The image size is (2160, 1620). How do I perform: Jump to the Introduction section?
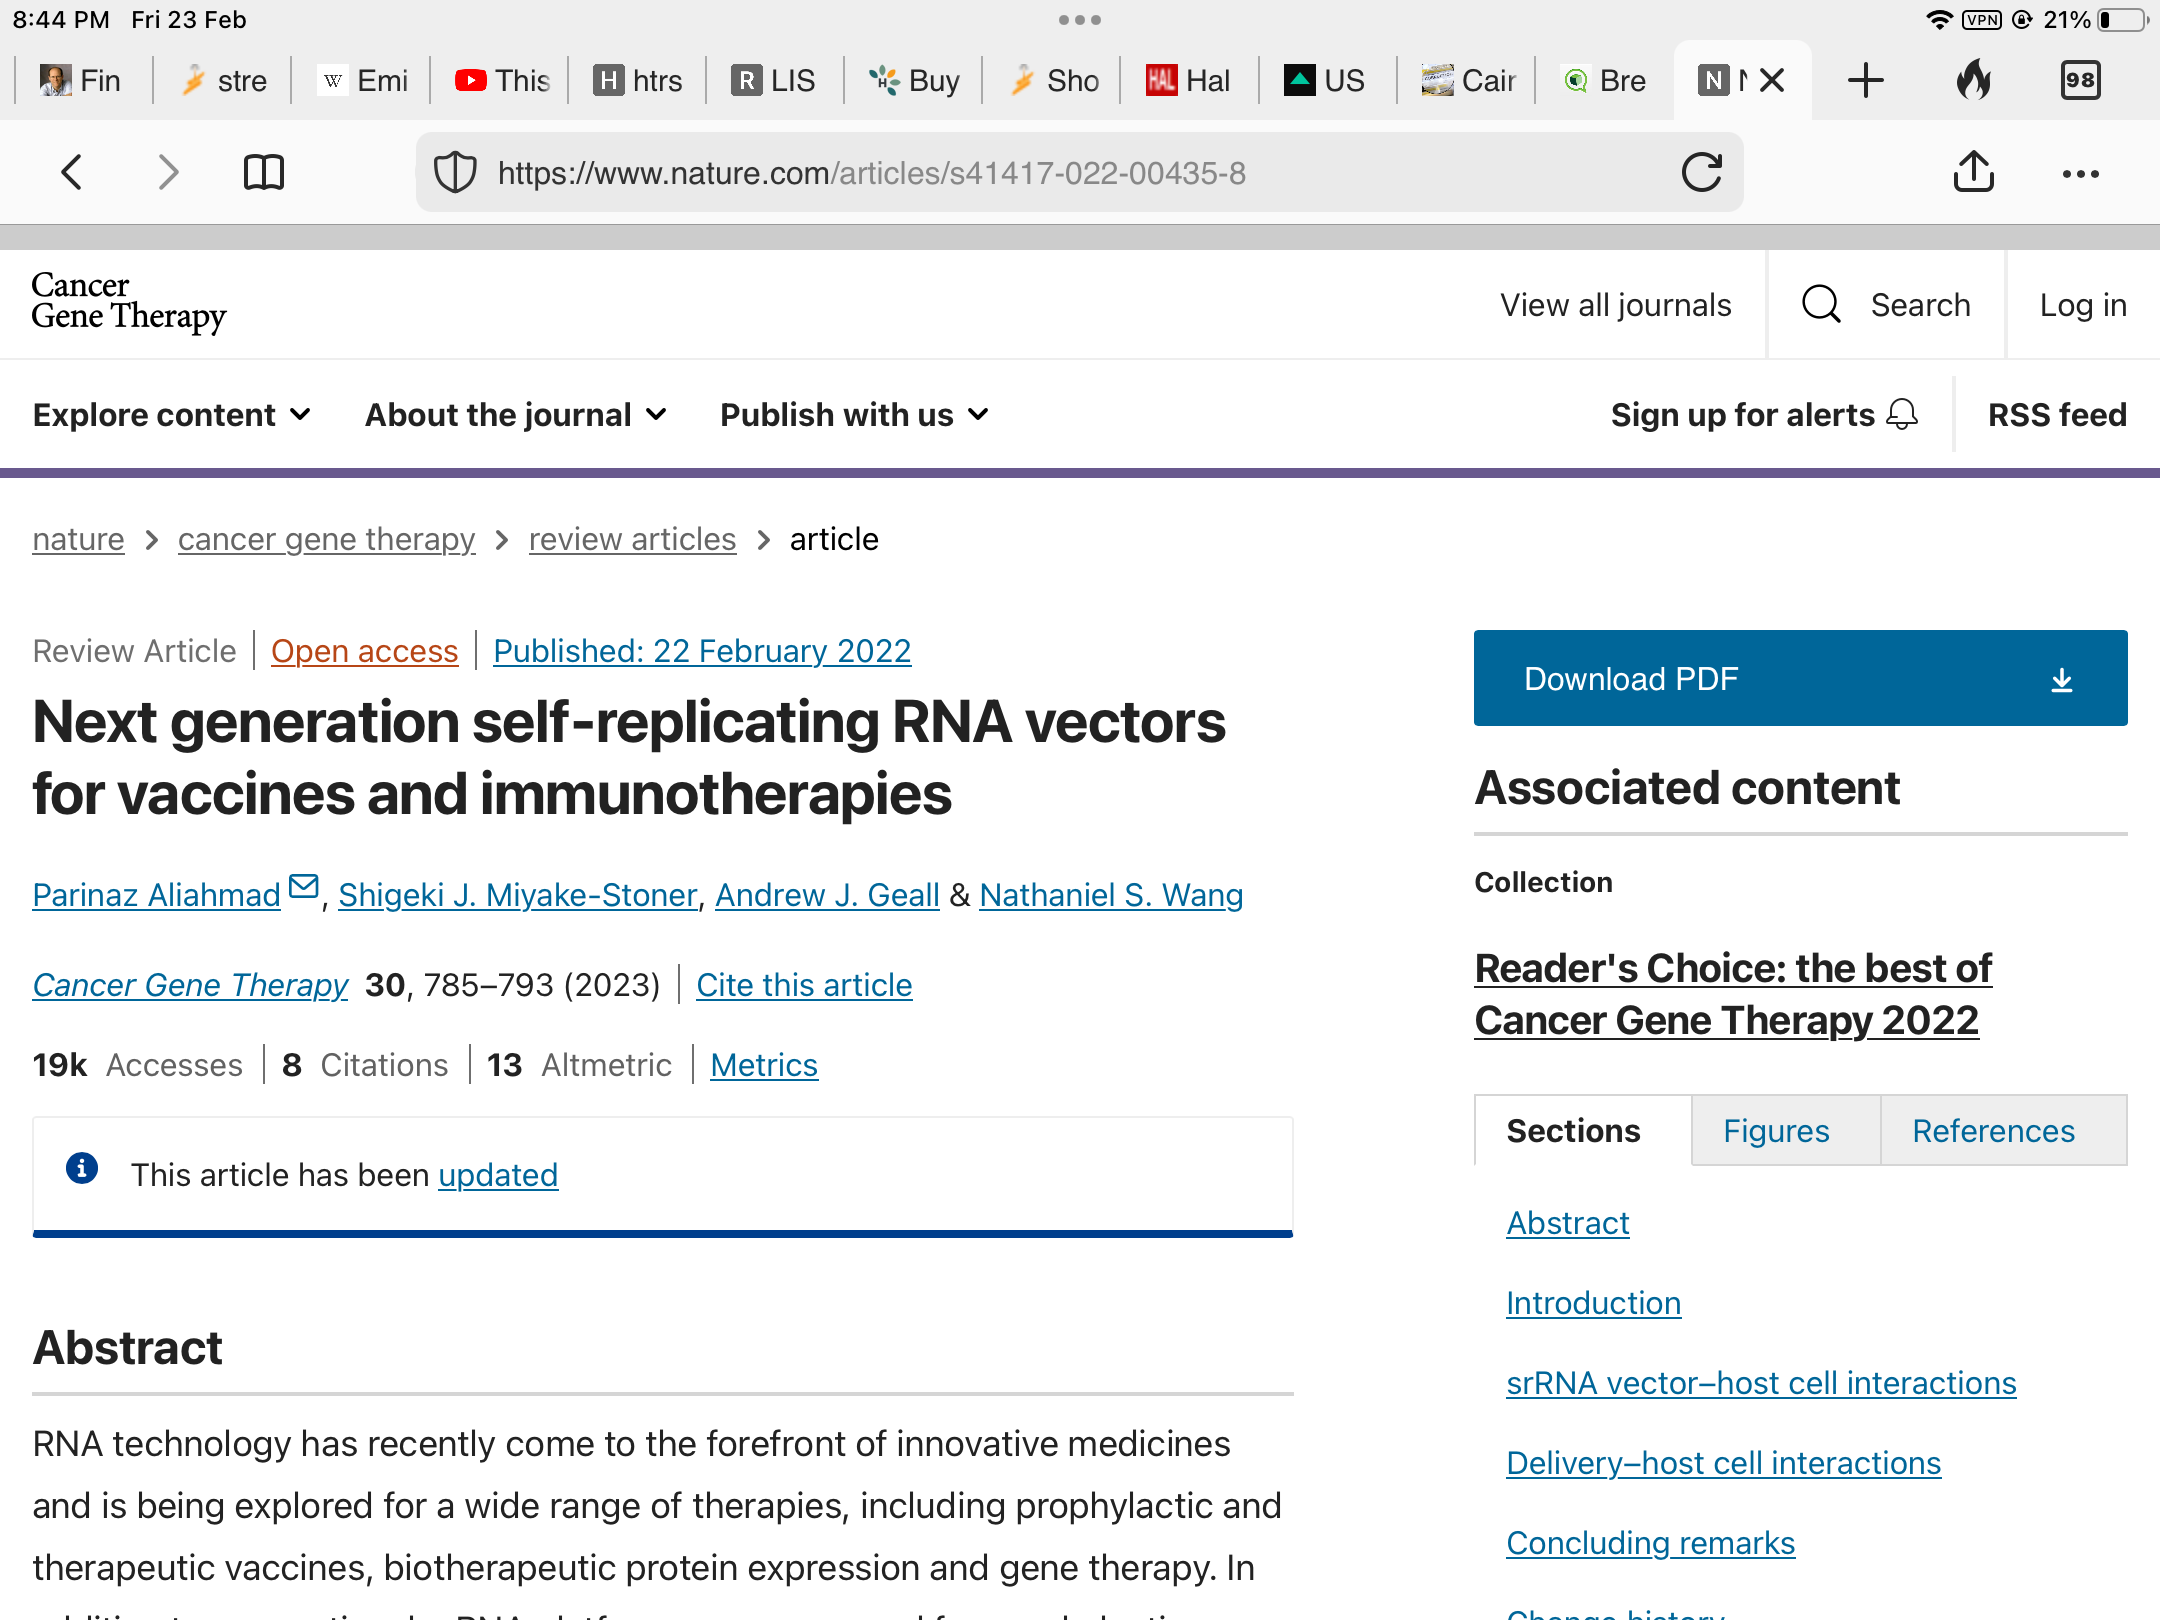(x=1593, y=1303)
